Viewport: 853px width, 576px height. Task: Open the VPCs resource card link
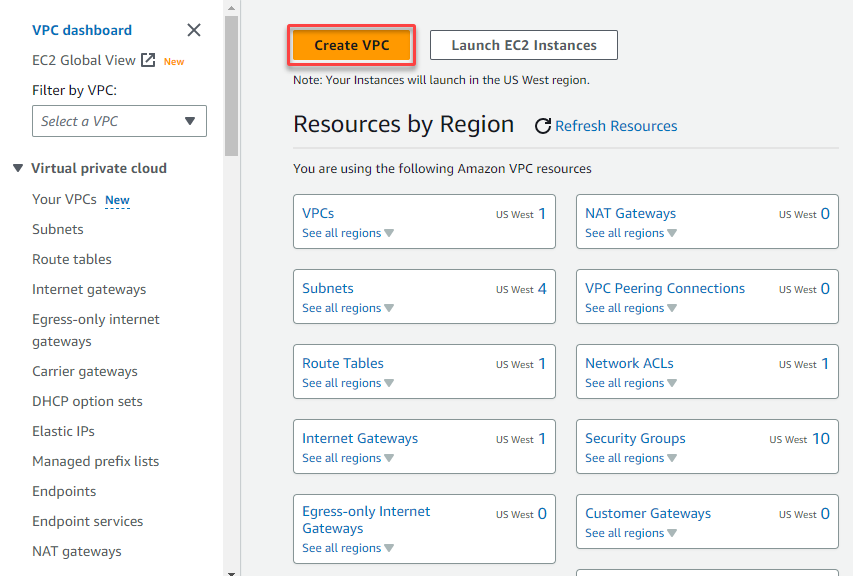click(x=318, y=213)
